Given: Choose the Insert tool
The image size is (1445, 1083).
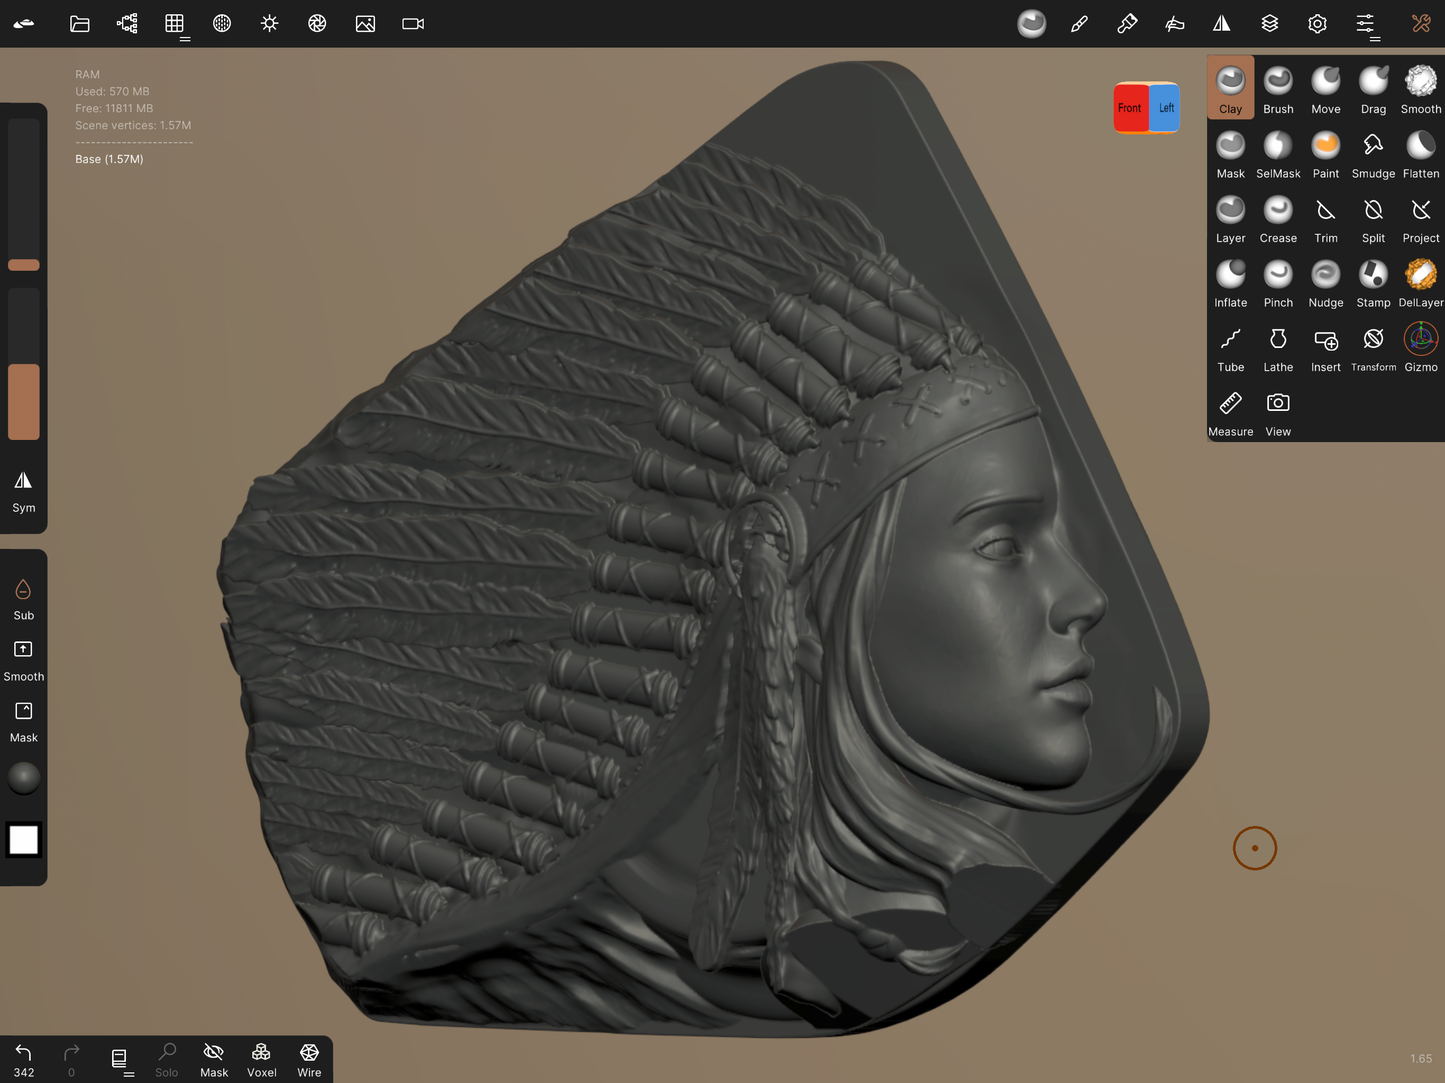Looking at the screenshot, I should tap(1326, 347).
